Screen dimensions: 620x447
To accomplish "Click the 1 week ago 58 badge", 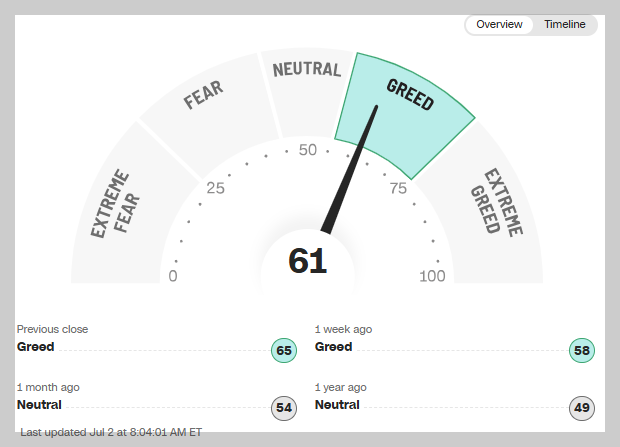I will point(582,350).
